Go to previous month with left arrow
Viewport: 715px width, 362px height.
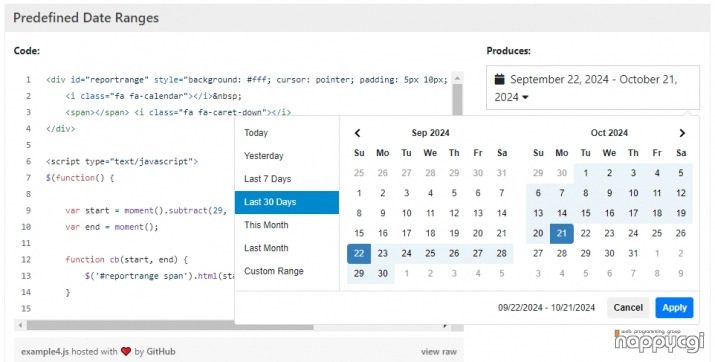click(358, 133)
